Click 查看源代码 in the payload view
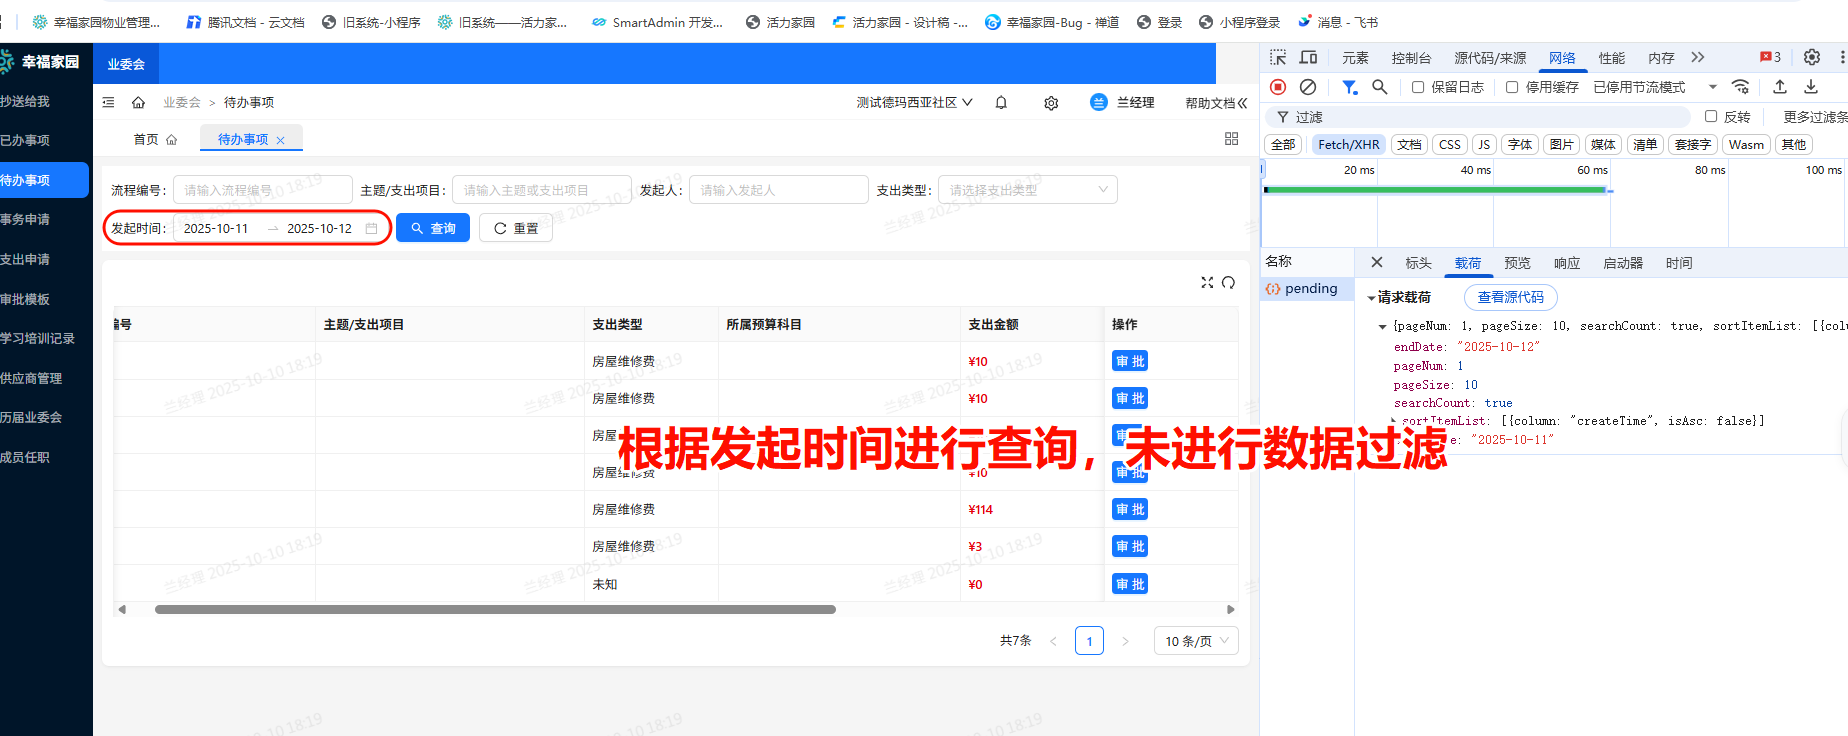This screenshot has width=1848, height=736. (x=1510, y=297)
